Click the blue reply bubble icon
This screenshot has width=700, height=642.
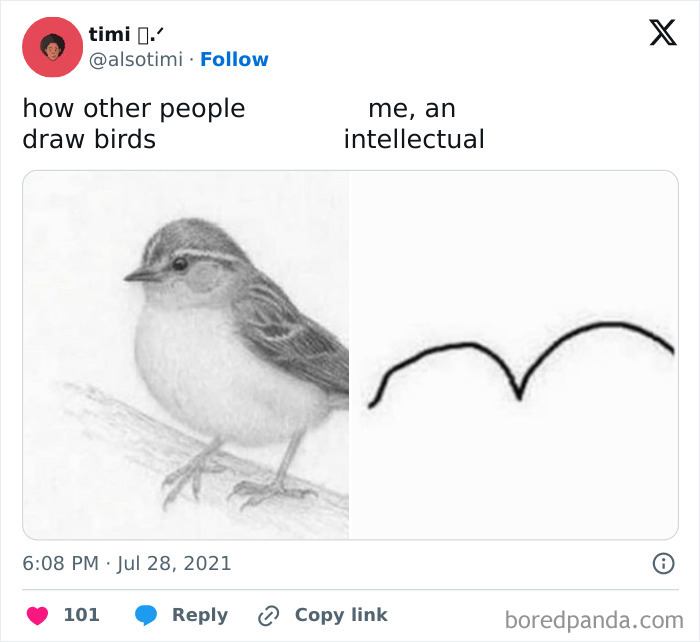click(x=146, y=616)
